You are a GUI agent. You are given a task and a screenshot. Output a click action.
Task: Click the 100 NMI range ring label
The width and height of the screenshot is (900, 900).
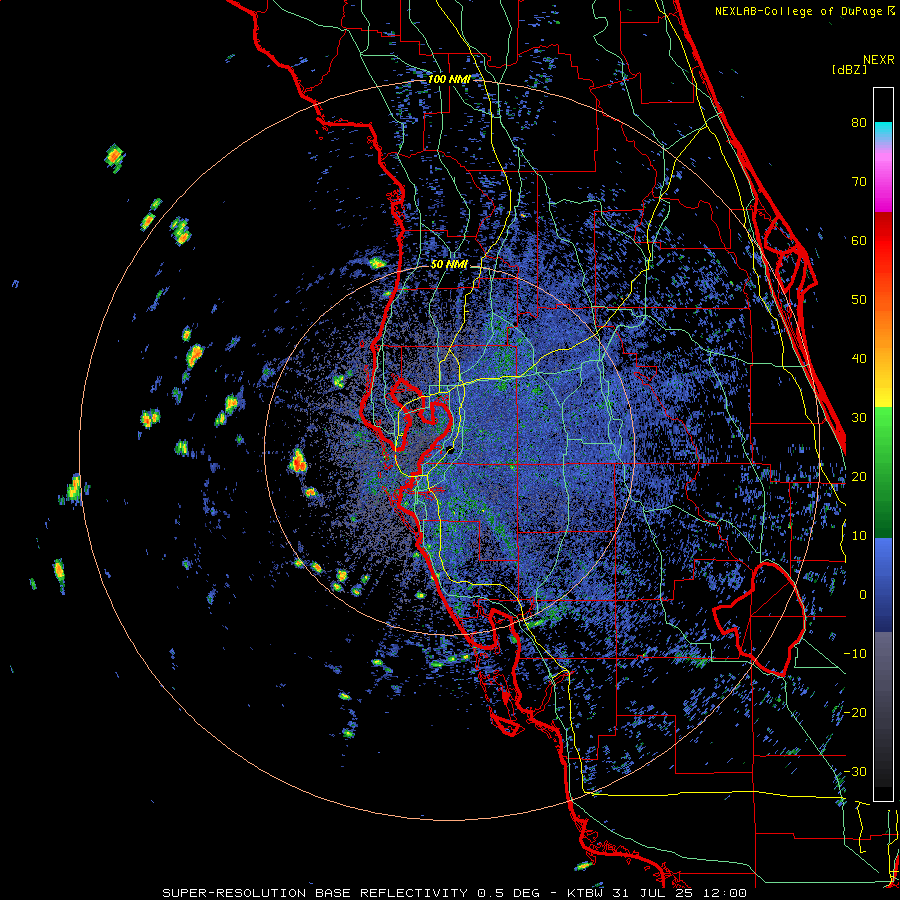coord(449,79)
